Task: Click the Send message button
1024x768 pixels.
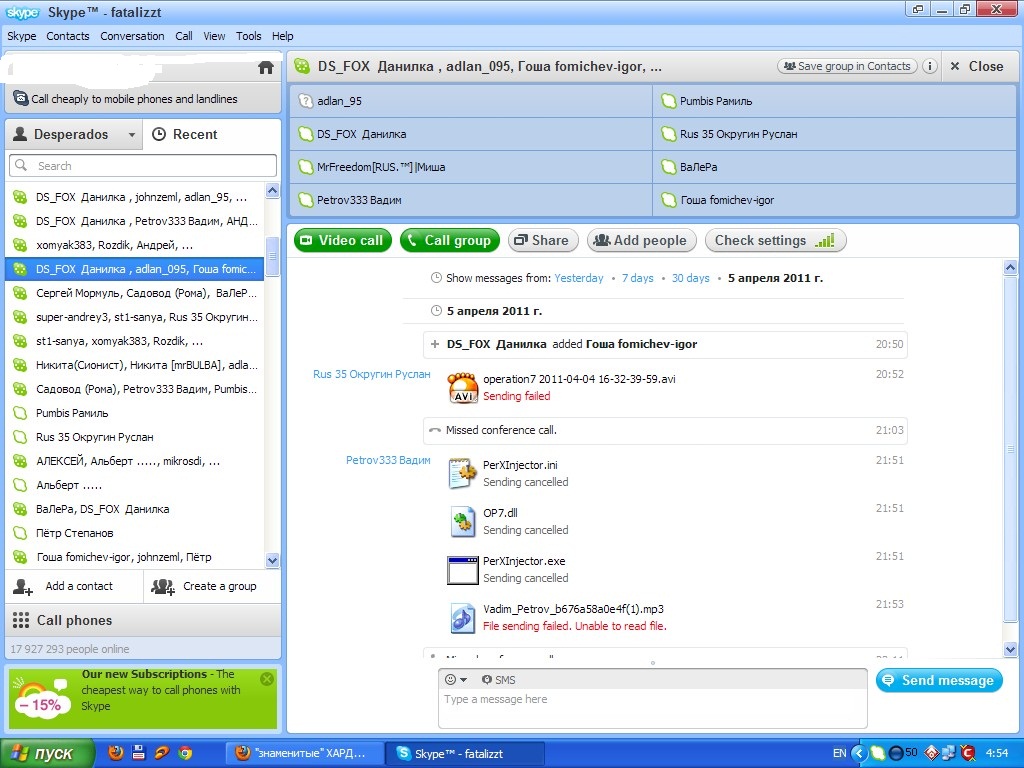Action: [938, 680]
